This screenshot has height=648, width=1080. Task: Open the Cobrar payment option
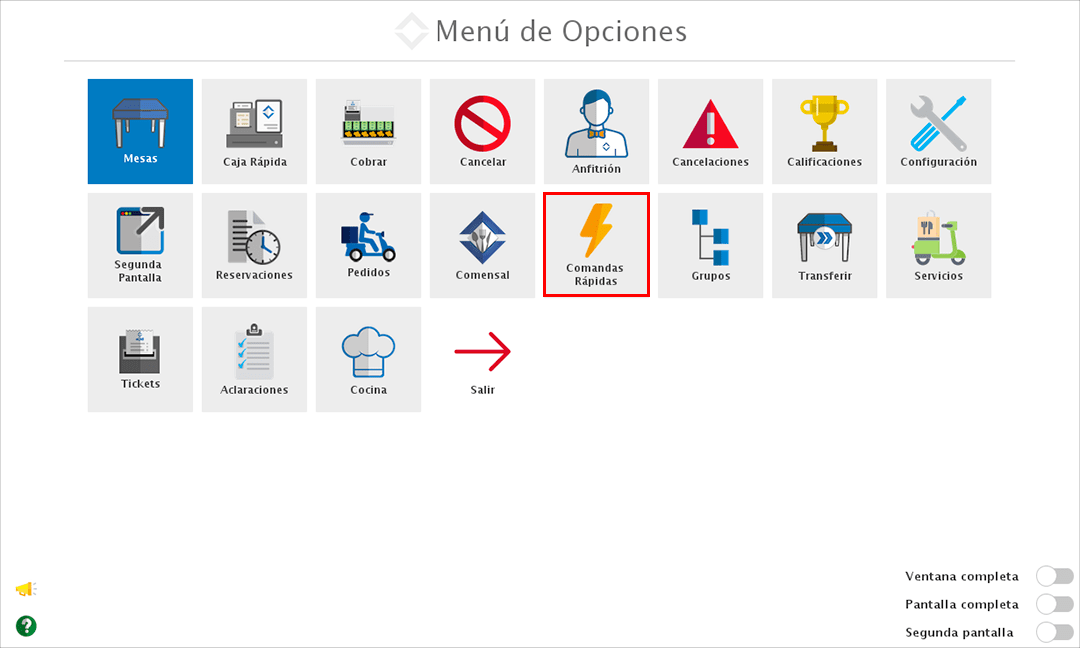pos(368,131)
